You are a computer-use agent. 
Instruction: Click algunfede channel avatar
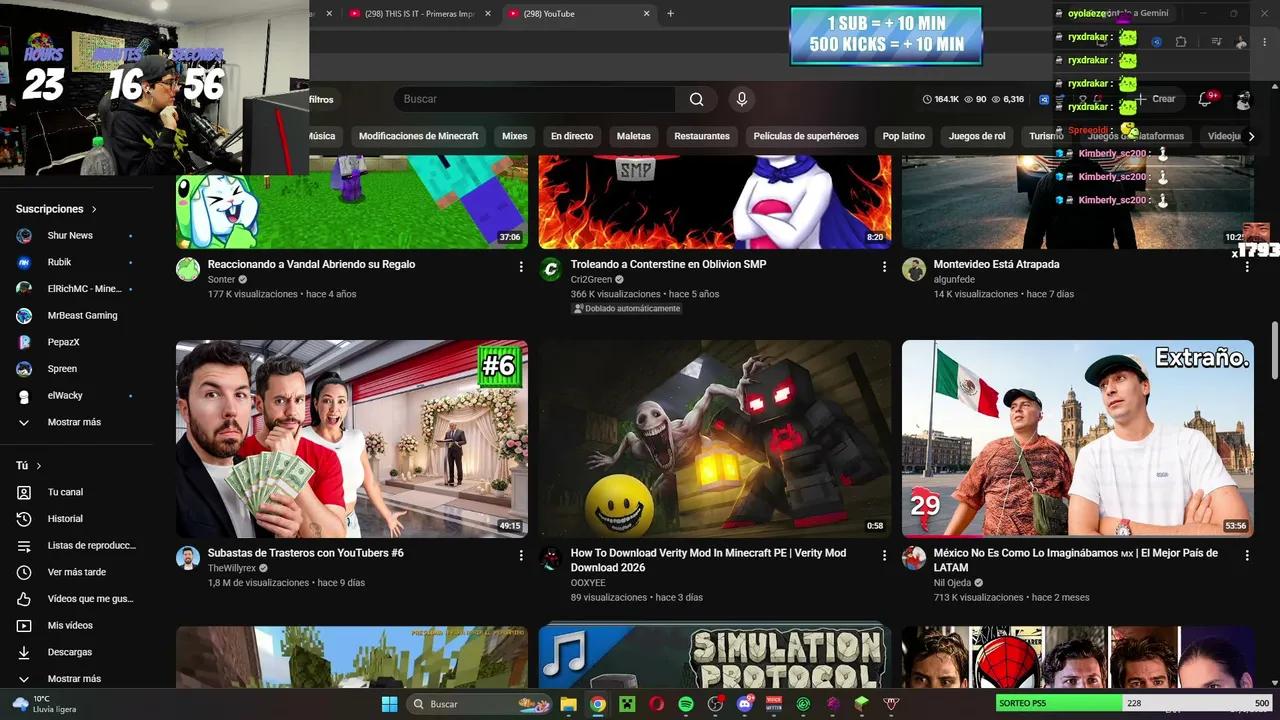(914, 269)
